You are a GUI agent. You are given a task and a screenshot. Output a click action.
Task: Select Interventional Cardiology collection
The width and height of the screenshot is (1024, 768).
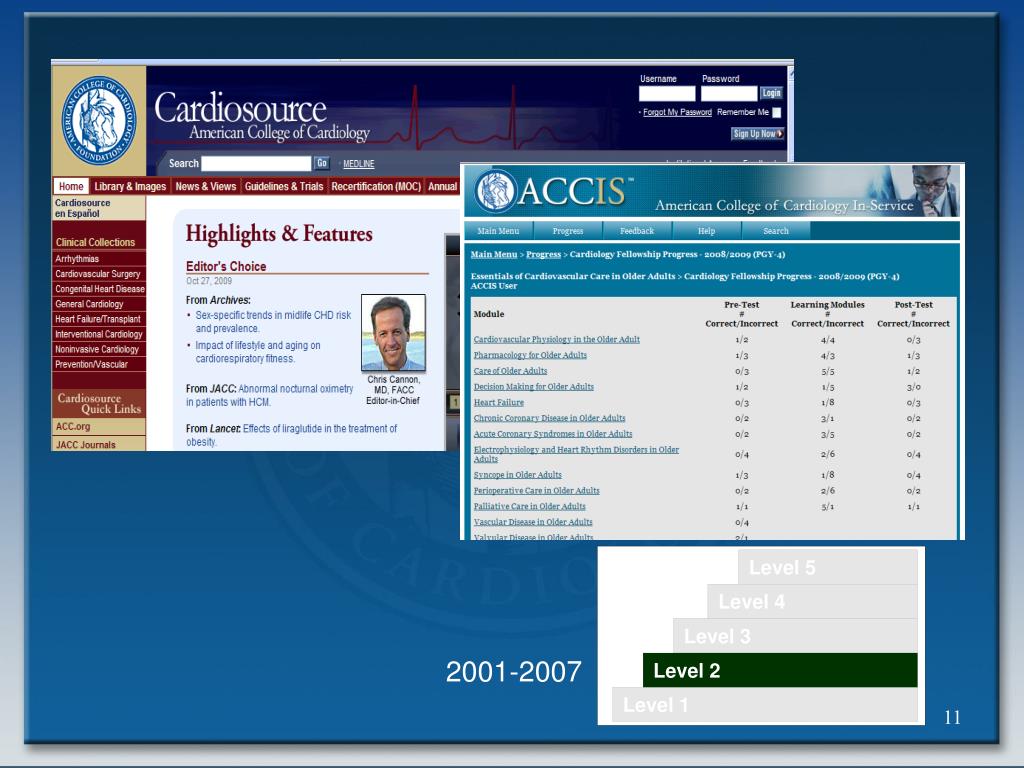[99, 334]
